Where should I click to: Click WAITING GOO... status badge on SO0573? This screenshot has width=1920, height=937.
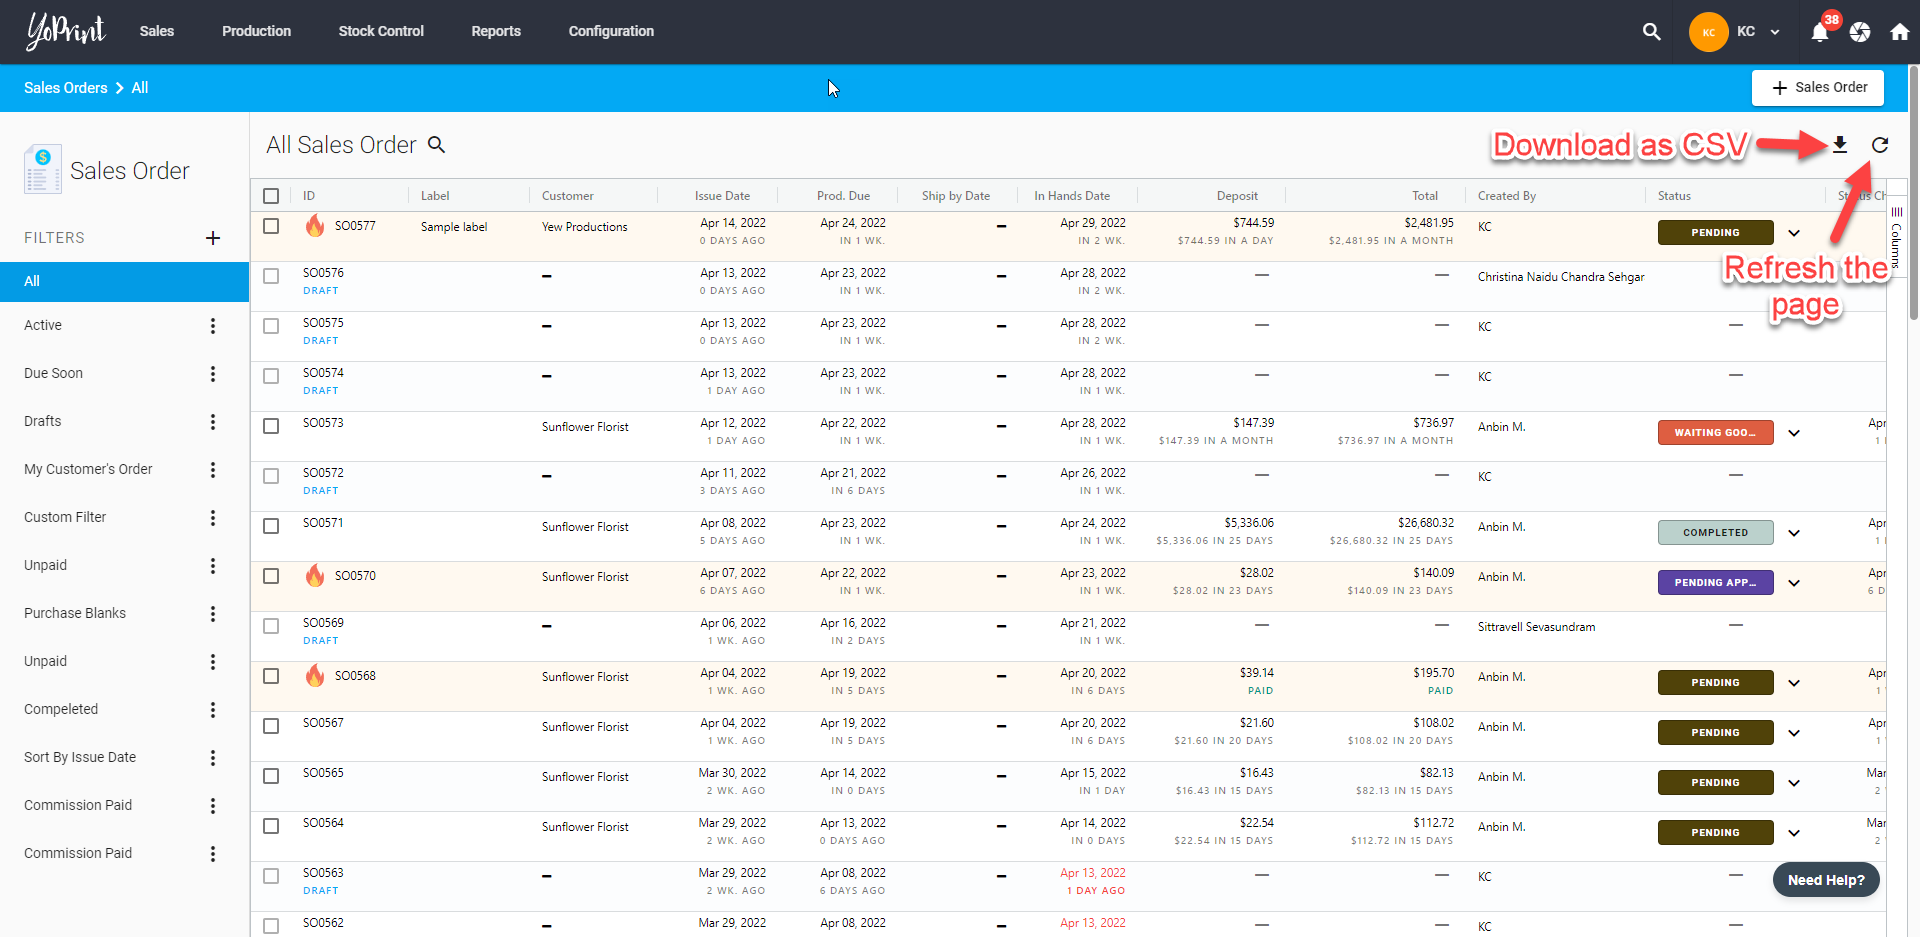click(x=1716, y=432)
